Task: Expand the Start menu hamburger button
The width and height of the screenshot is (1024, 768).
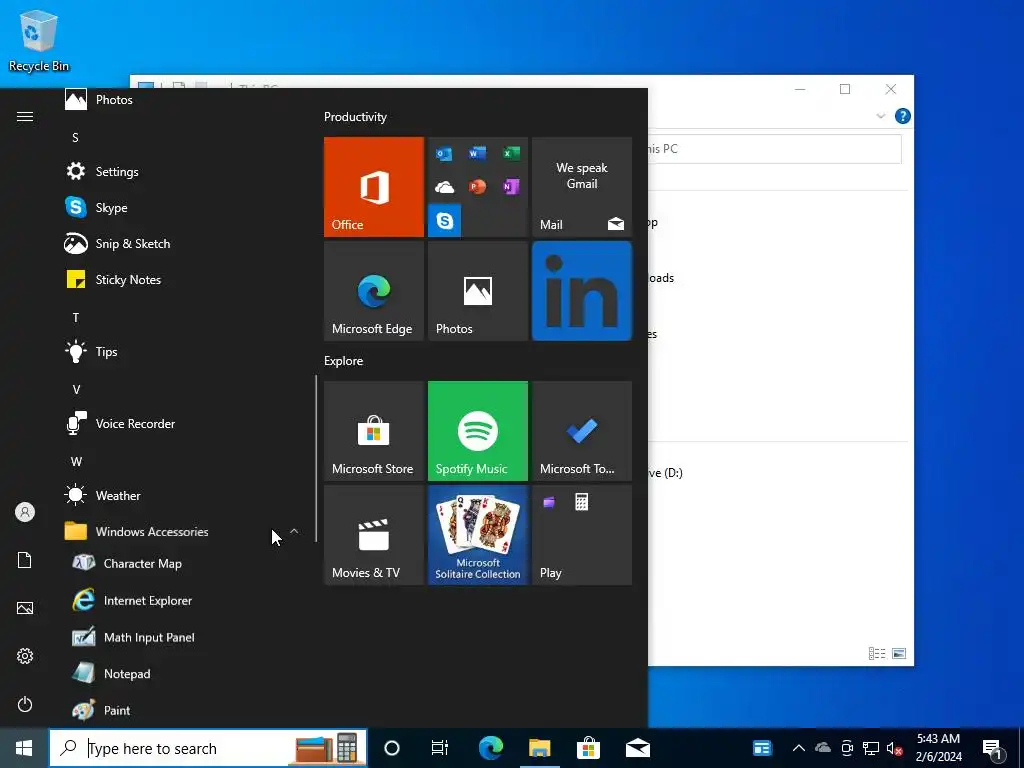Action: 25,117
